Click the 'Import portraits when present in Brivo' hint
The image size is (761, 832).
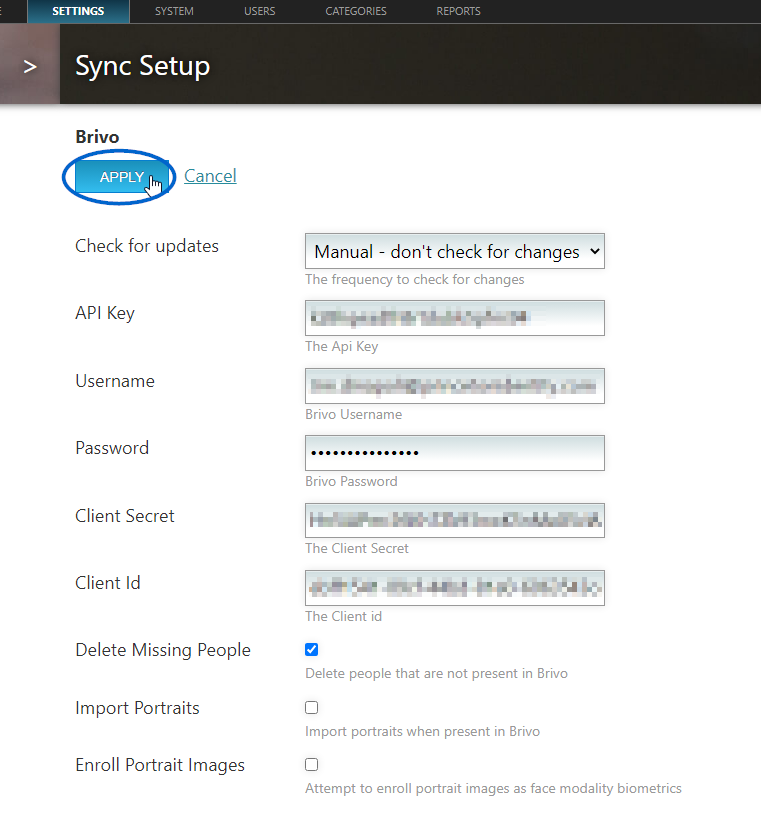422,731
